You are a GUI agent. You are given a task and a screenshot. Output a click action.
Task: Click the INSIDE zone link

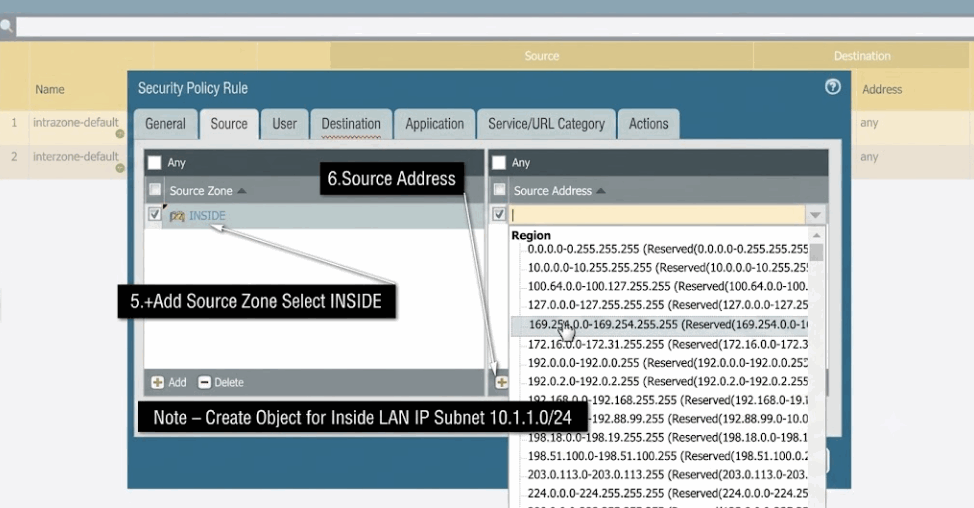(207, 215)
